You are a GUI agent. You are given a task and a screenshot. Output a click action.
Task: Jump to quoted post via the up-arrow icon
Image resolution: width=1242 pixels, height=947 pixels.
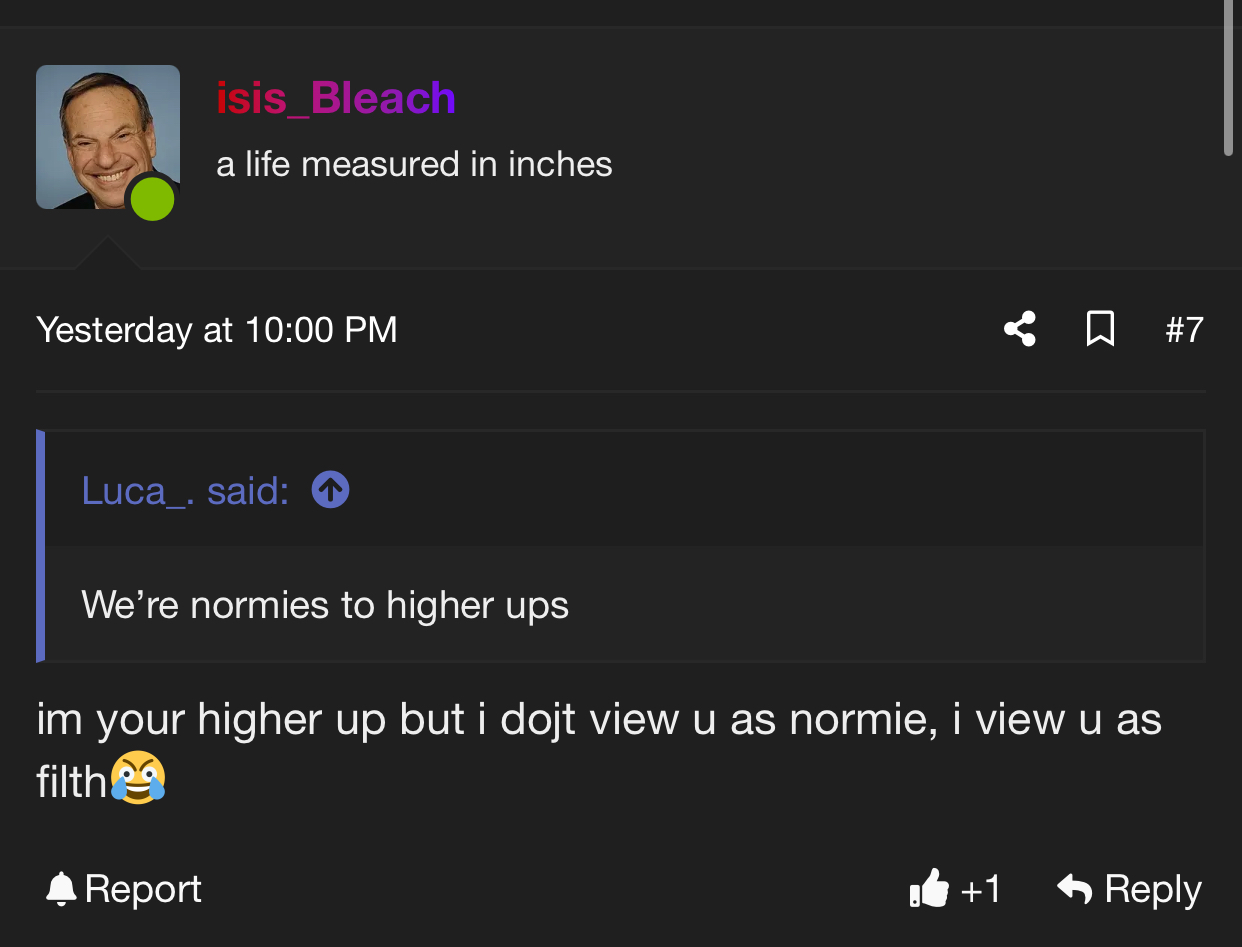[331, 490]
